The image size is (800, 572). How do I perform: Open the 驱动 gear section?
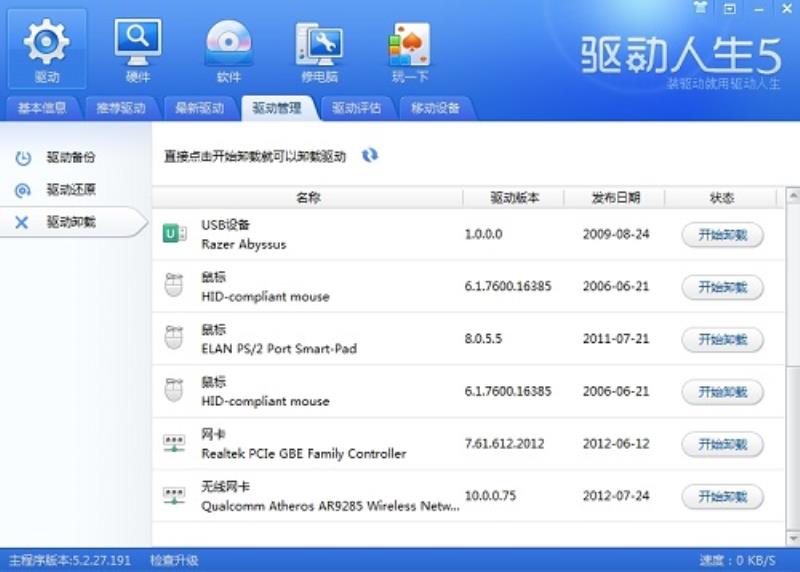[46, 49]
